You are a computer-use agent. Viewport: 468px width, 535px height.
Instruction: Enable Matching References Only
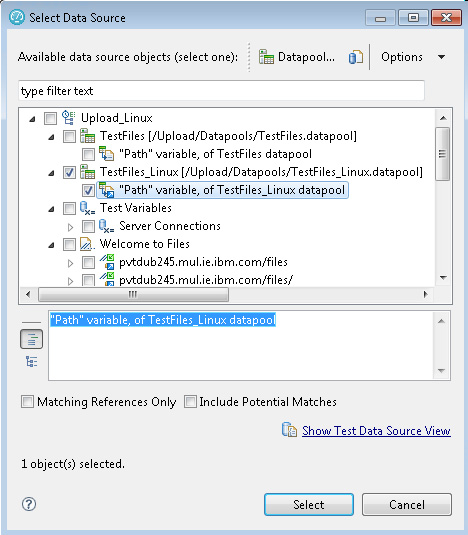(x=27, y=402)
